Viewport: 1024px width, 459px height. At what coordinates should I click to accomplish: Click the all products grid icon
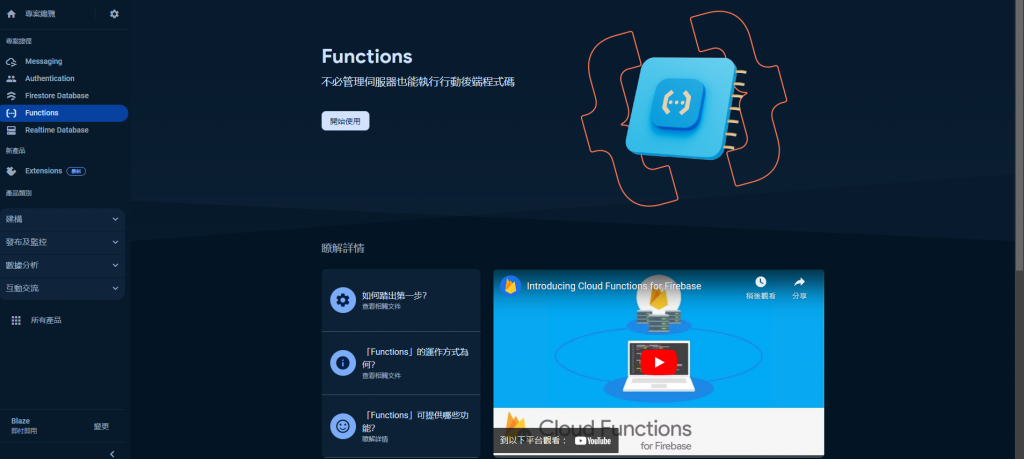[x=16, y=321]
